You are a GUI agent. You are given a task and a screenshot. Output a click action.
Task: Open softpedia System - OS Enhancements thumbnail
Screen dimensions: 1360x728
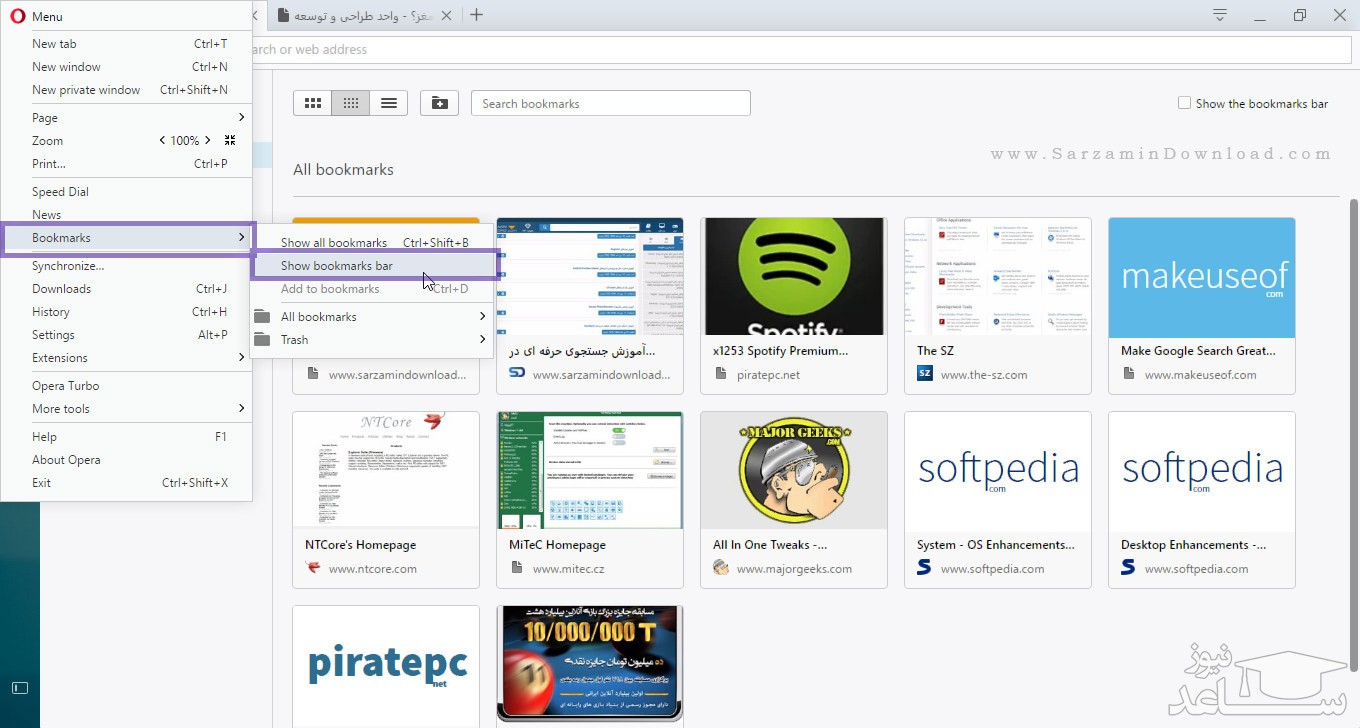pyautogui.click(x=996, y=470)
